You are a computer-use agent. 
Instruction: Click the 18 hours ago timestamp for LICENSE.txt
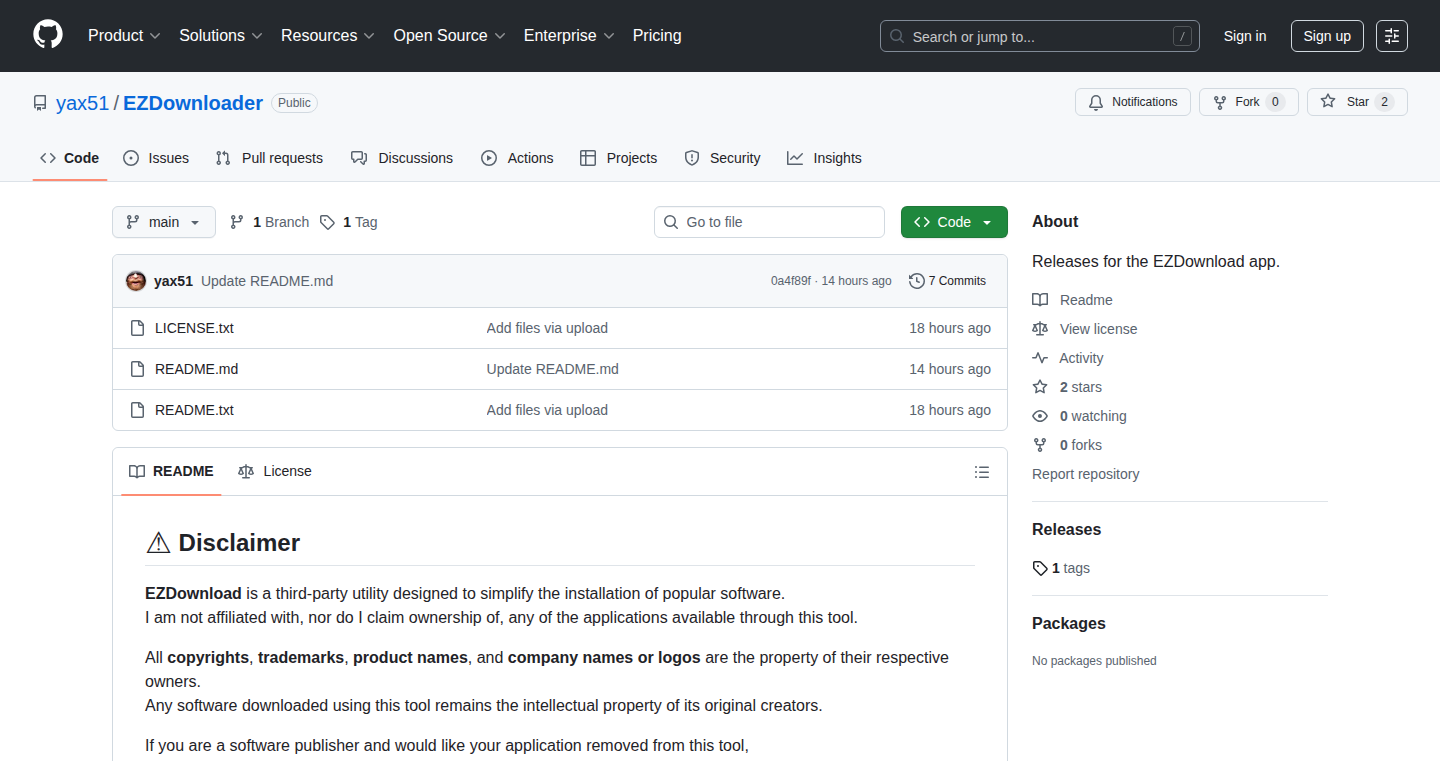(950, 328)
